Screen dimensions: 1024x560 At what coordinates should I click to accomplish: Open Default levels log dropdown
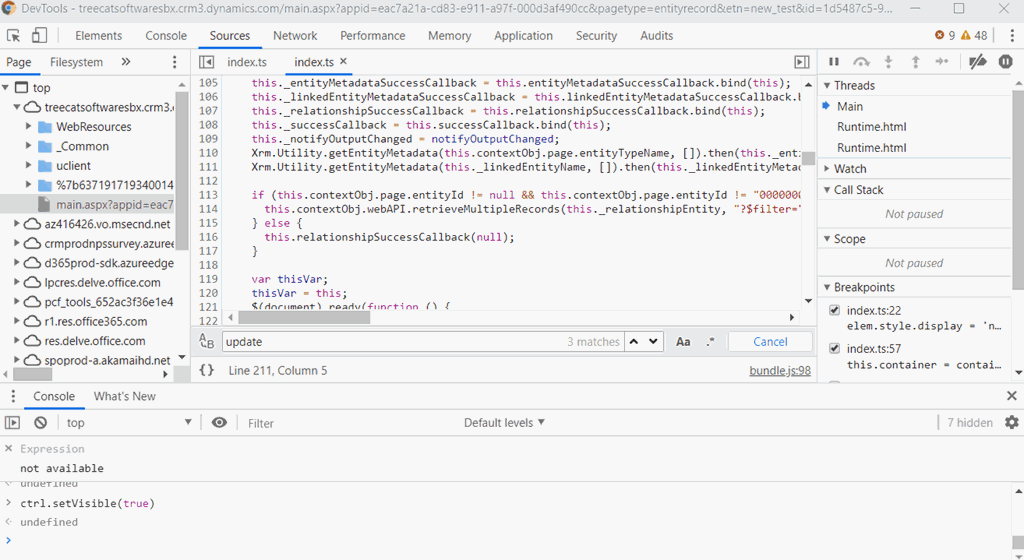(x=504, y=423)
